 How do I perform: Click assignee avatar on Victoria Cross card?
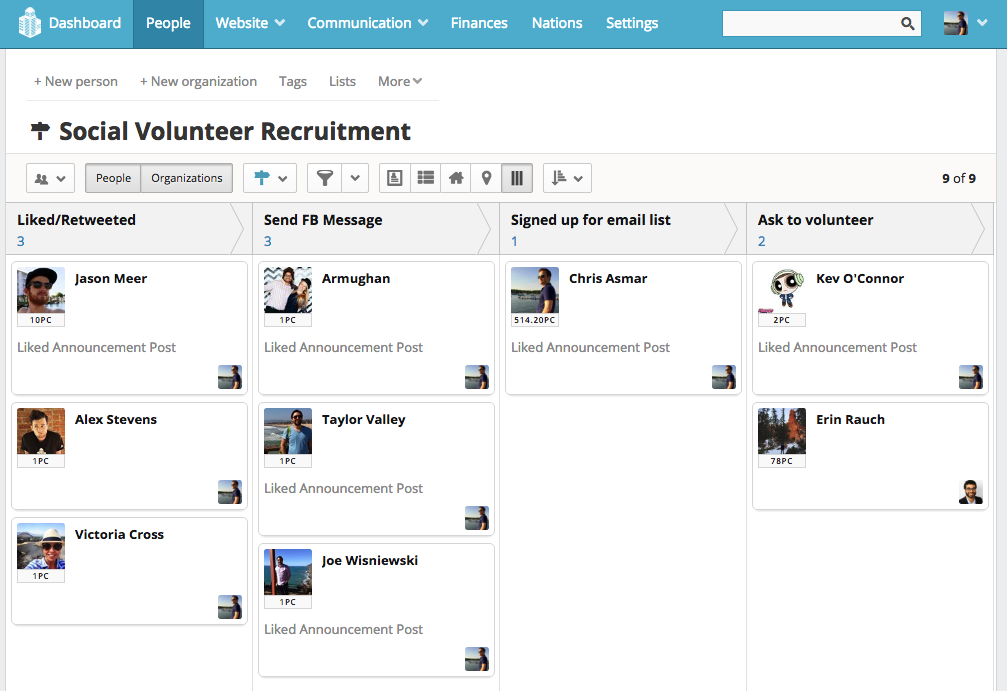point(230,607)
